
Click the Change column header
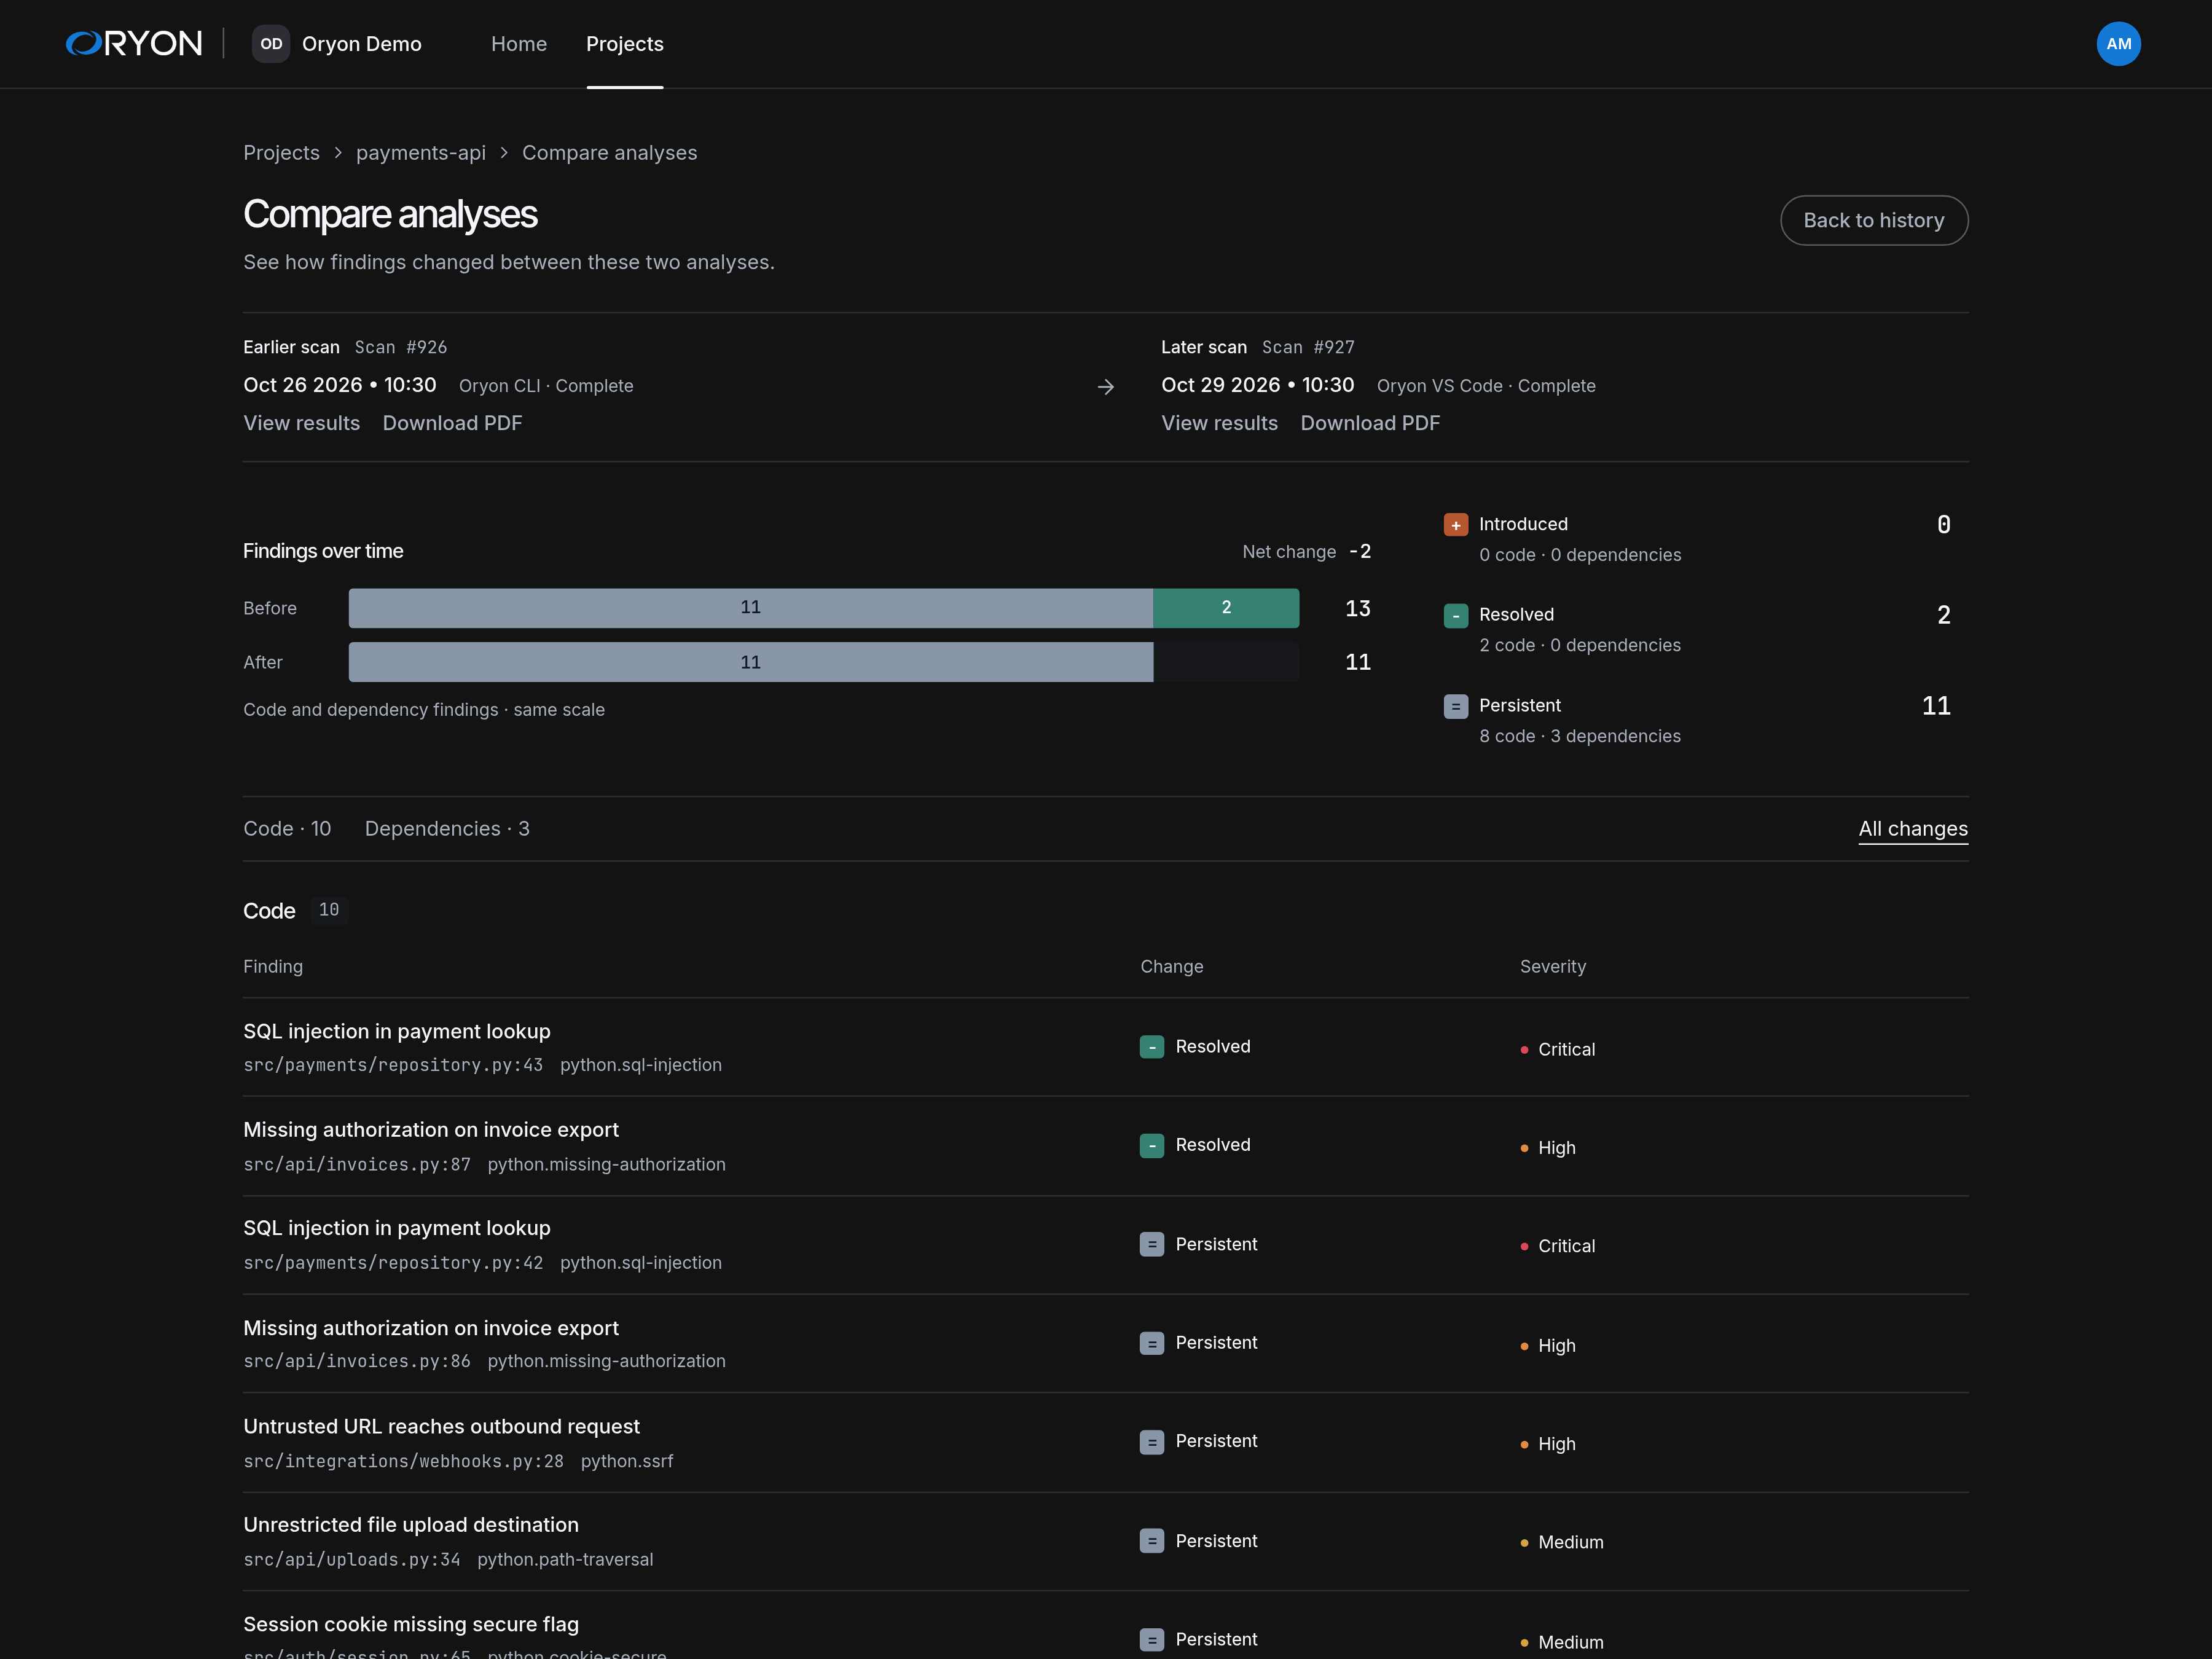pyautogui.click(x=1172, y=967)
